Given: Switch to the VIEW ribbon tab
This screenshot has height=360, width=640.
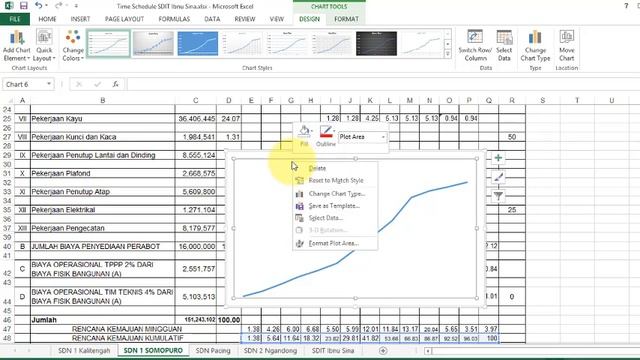Looking at the screenshot, I should pyautogui.click(x=276, y=19).
